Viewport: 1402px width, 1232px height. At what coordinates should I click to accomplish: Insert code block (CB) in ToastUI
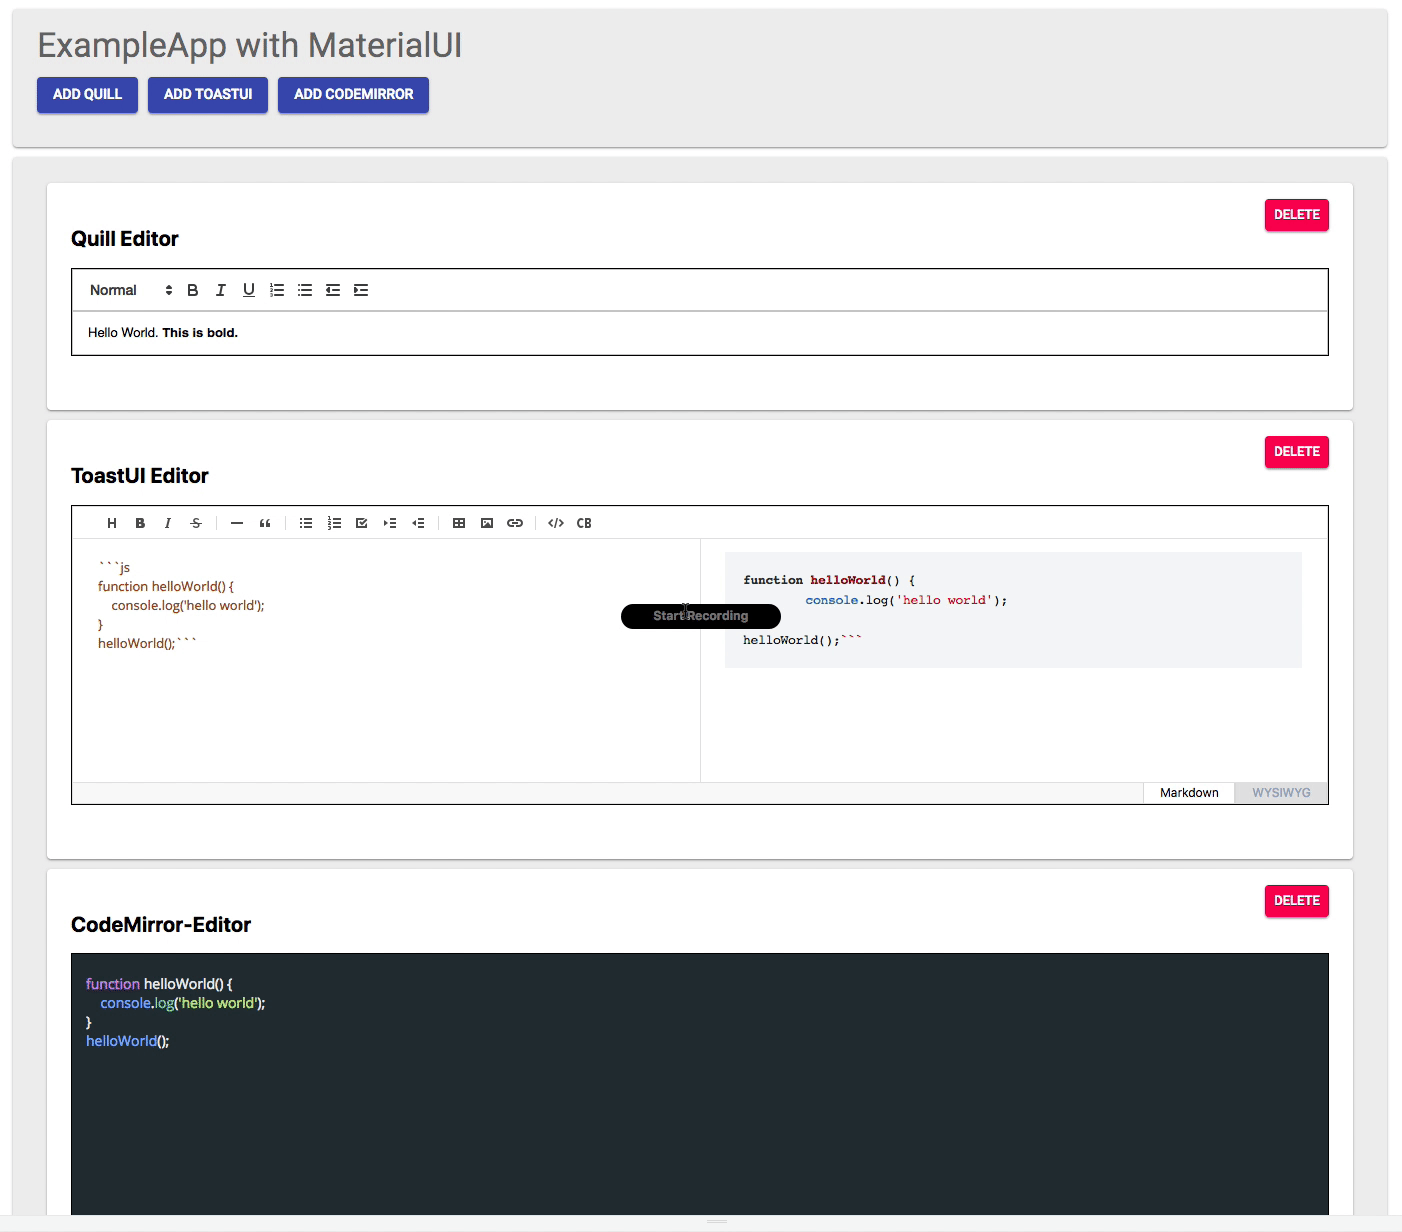click(584, 523)
